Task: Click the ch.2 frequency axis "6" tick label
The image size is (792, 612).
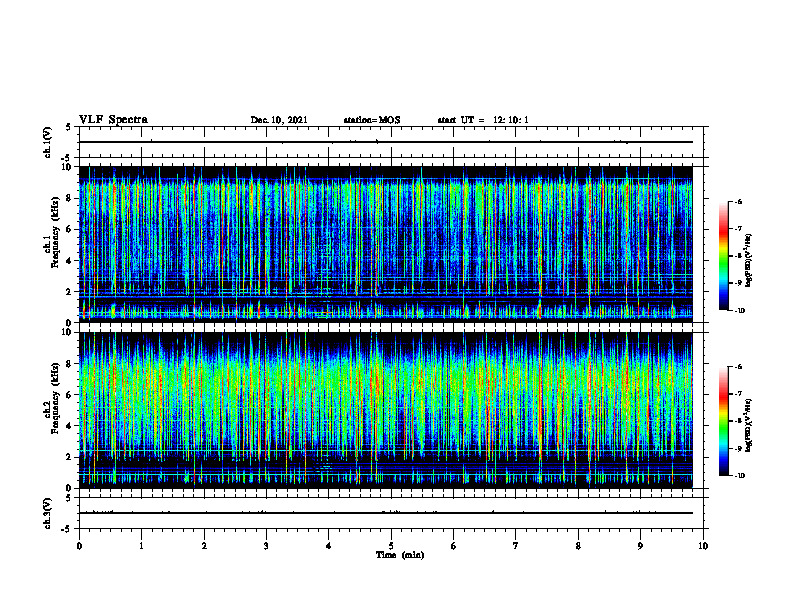Action: 69,395
